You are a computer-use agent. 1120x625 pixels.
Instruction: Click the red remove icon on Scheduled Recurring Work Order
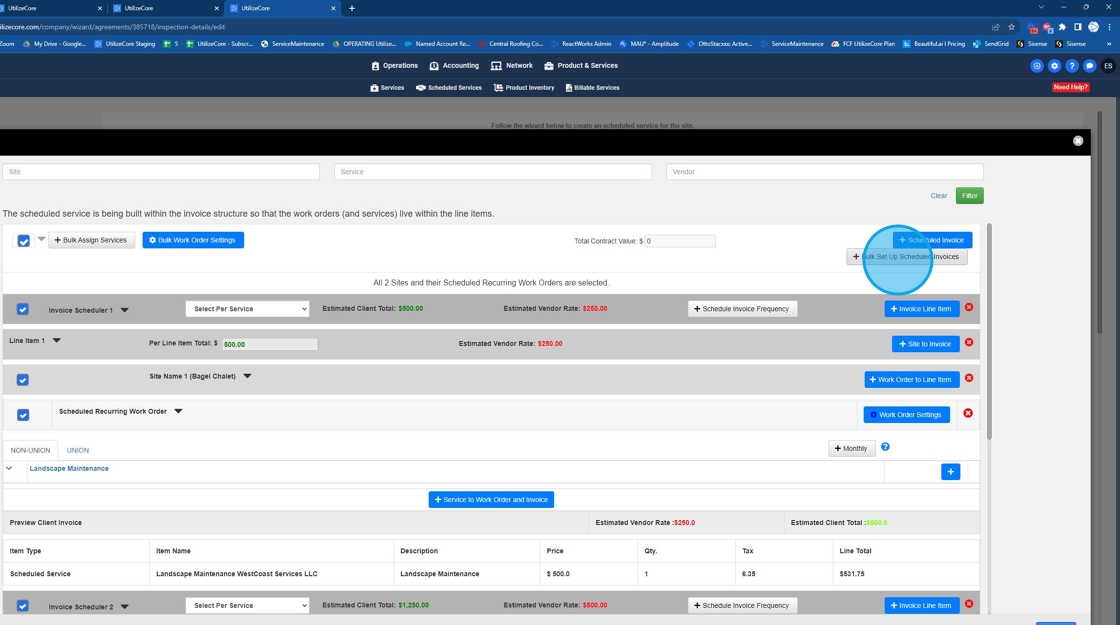tap(968, 414)
